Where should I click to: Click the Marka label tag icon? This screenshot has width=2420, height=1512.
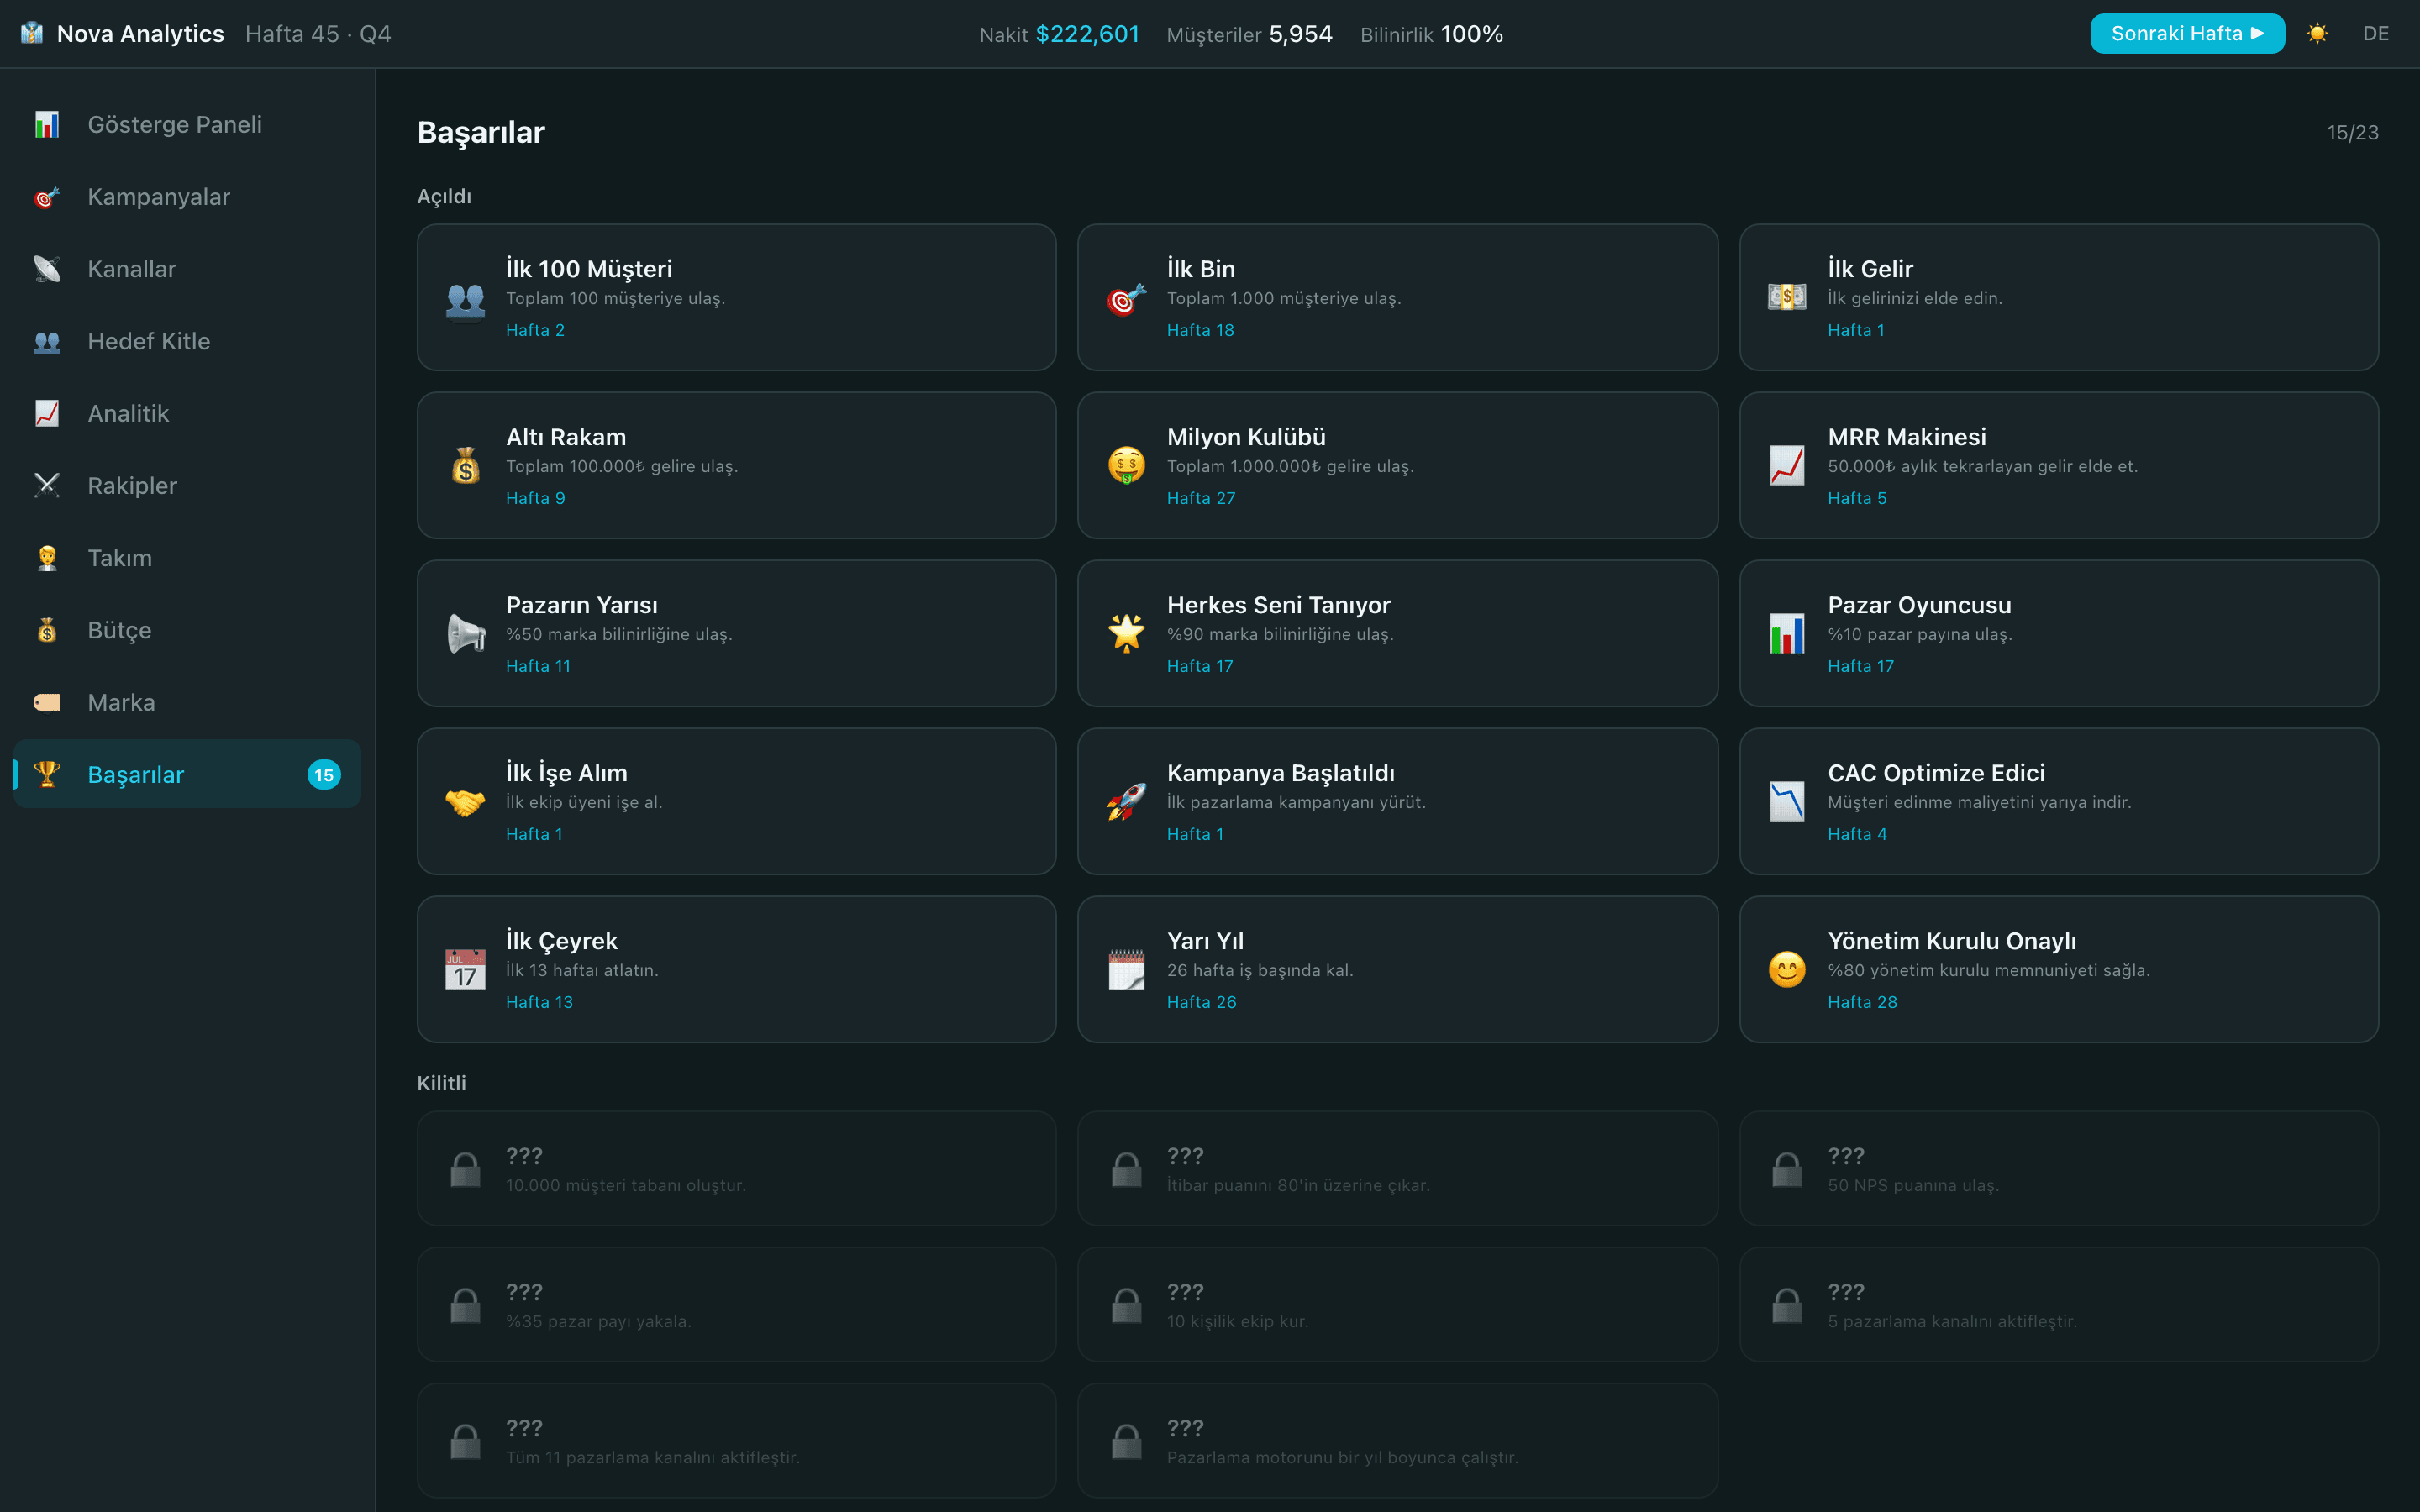point(47,702)
